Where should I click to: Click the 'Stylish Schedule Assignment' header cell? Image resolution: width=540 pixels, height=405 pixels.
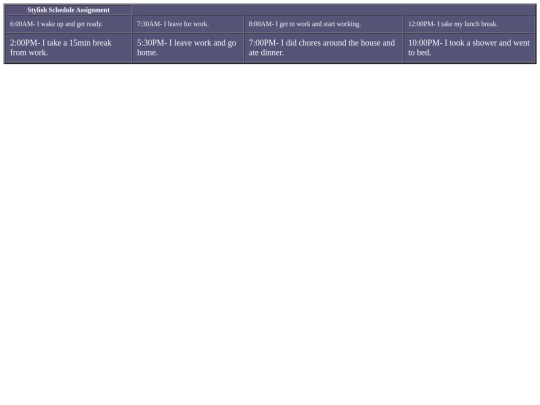(x=69, y=10)
